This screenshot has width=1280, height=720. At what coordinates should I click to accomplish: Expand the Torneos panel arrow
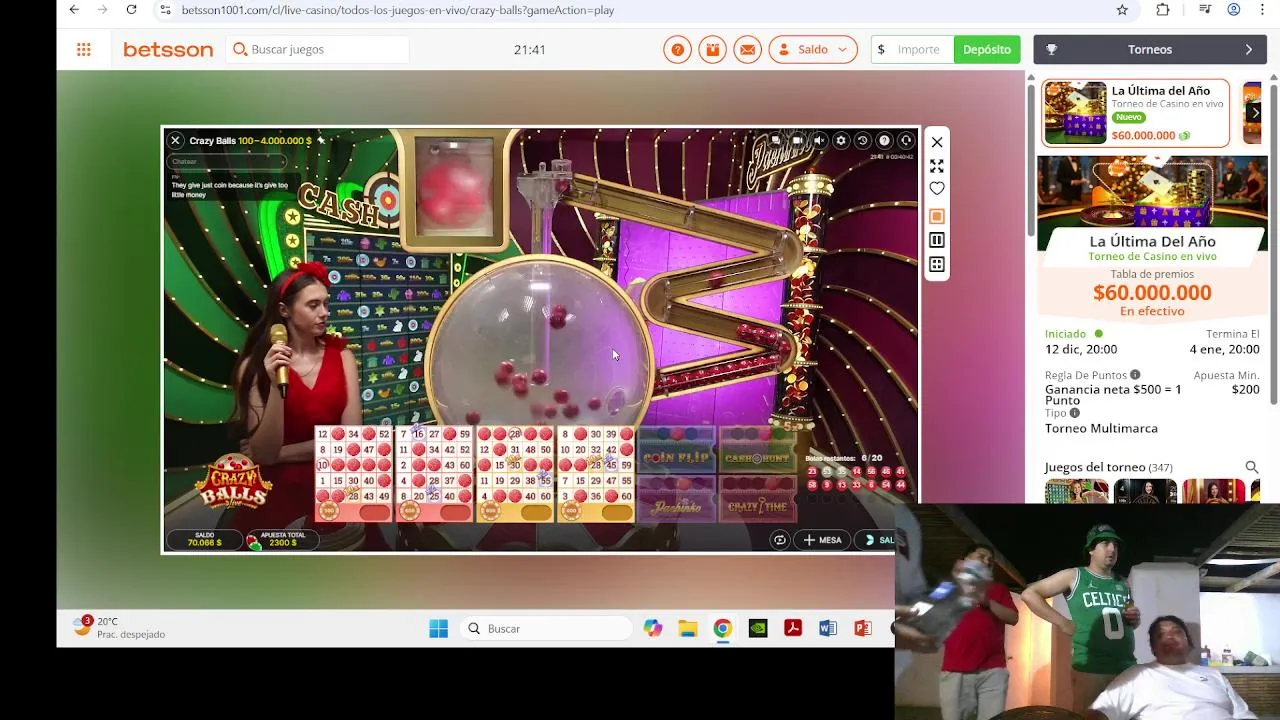coord(1249,49)
